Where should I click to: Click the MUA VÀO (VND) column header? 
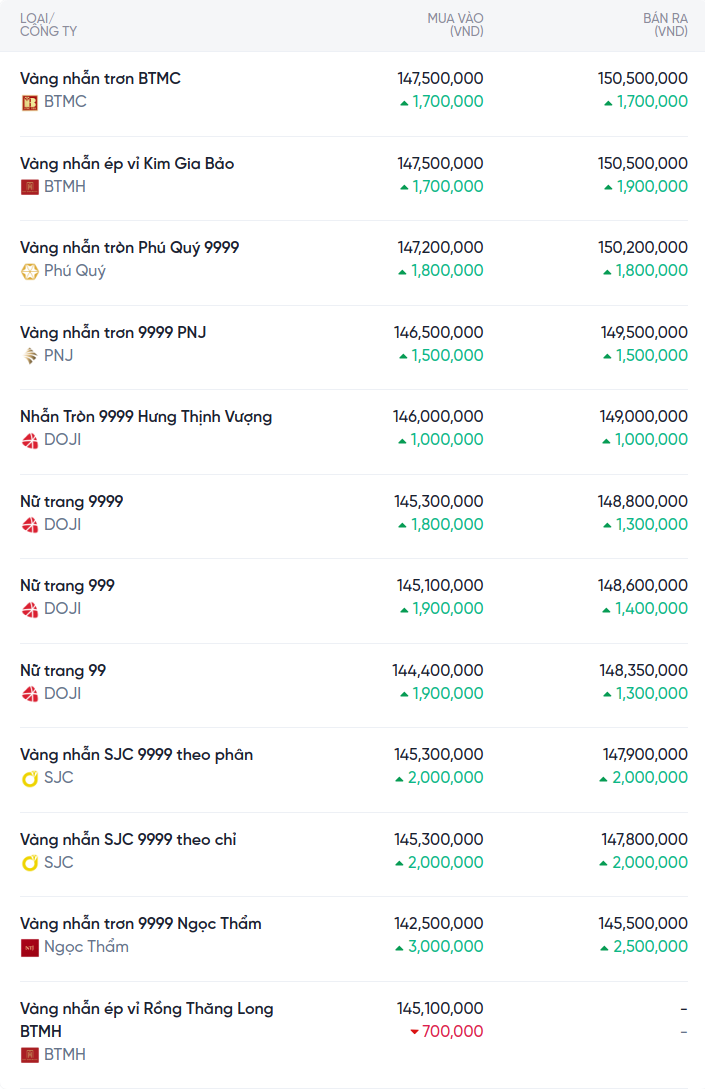click(x=455, y=25)
